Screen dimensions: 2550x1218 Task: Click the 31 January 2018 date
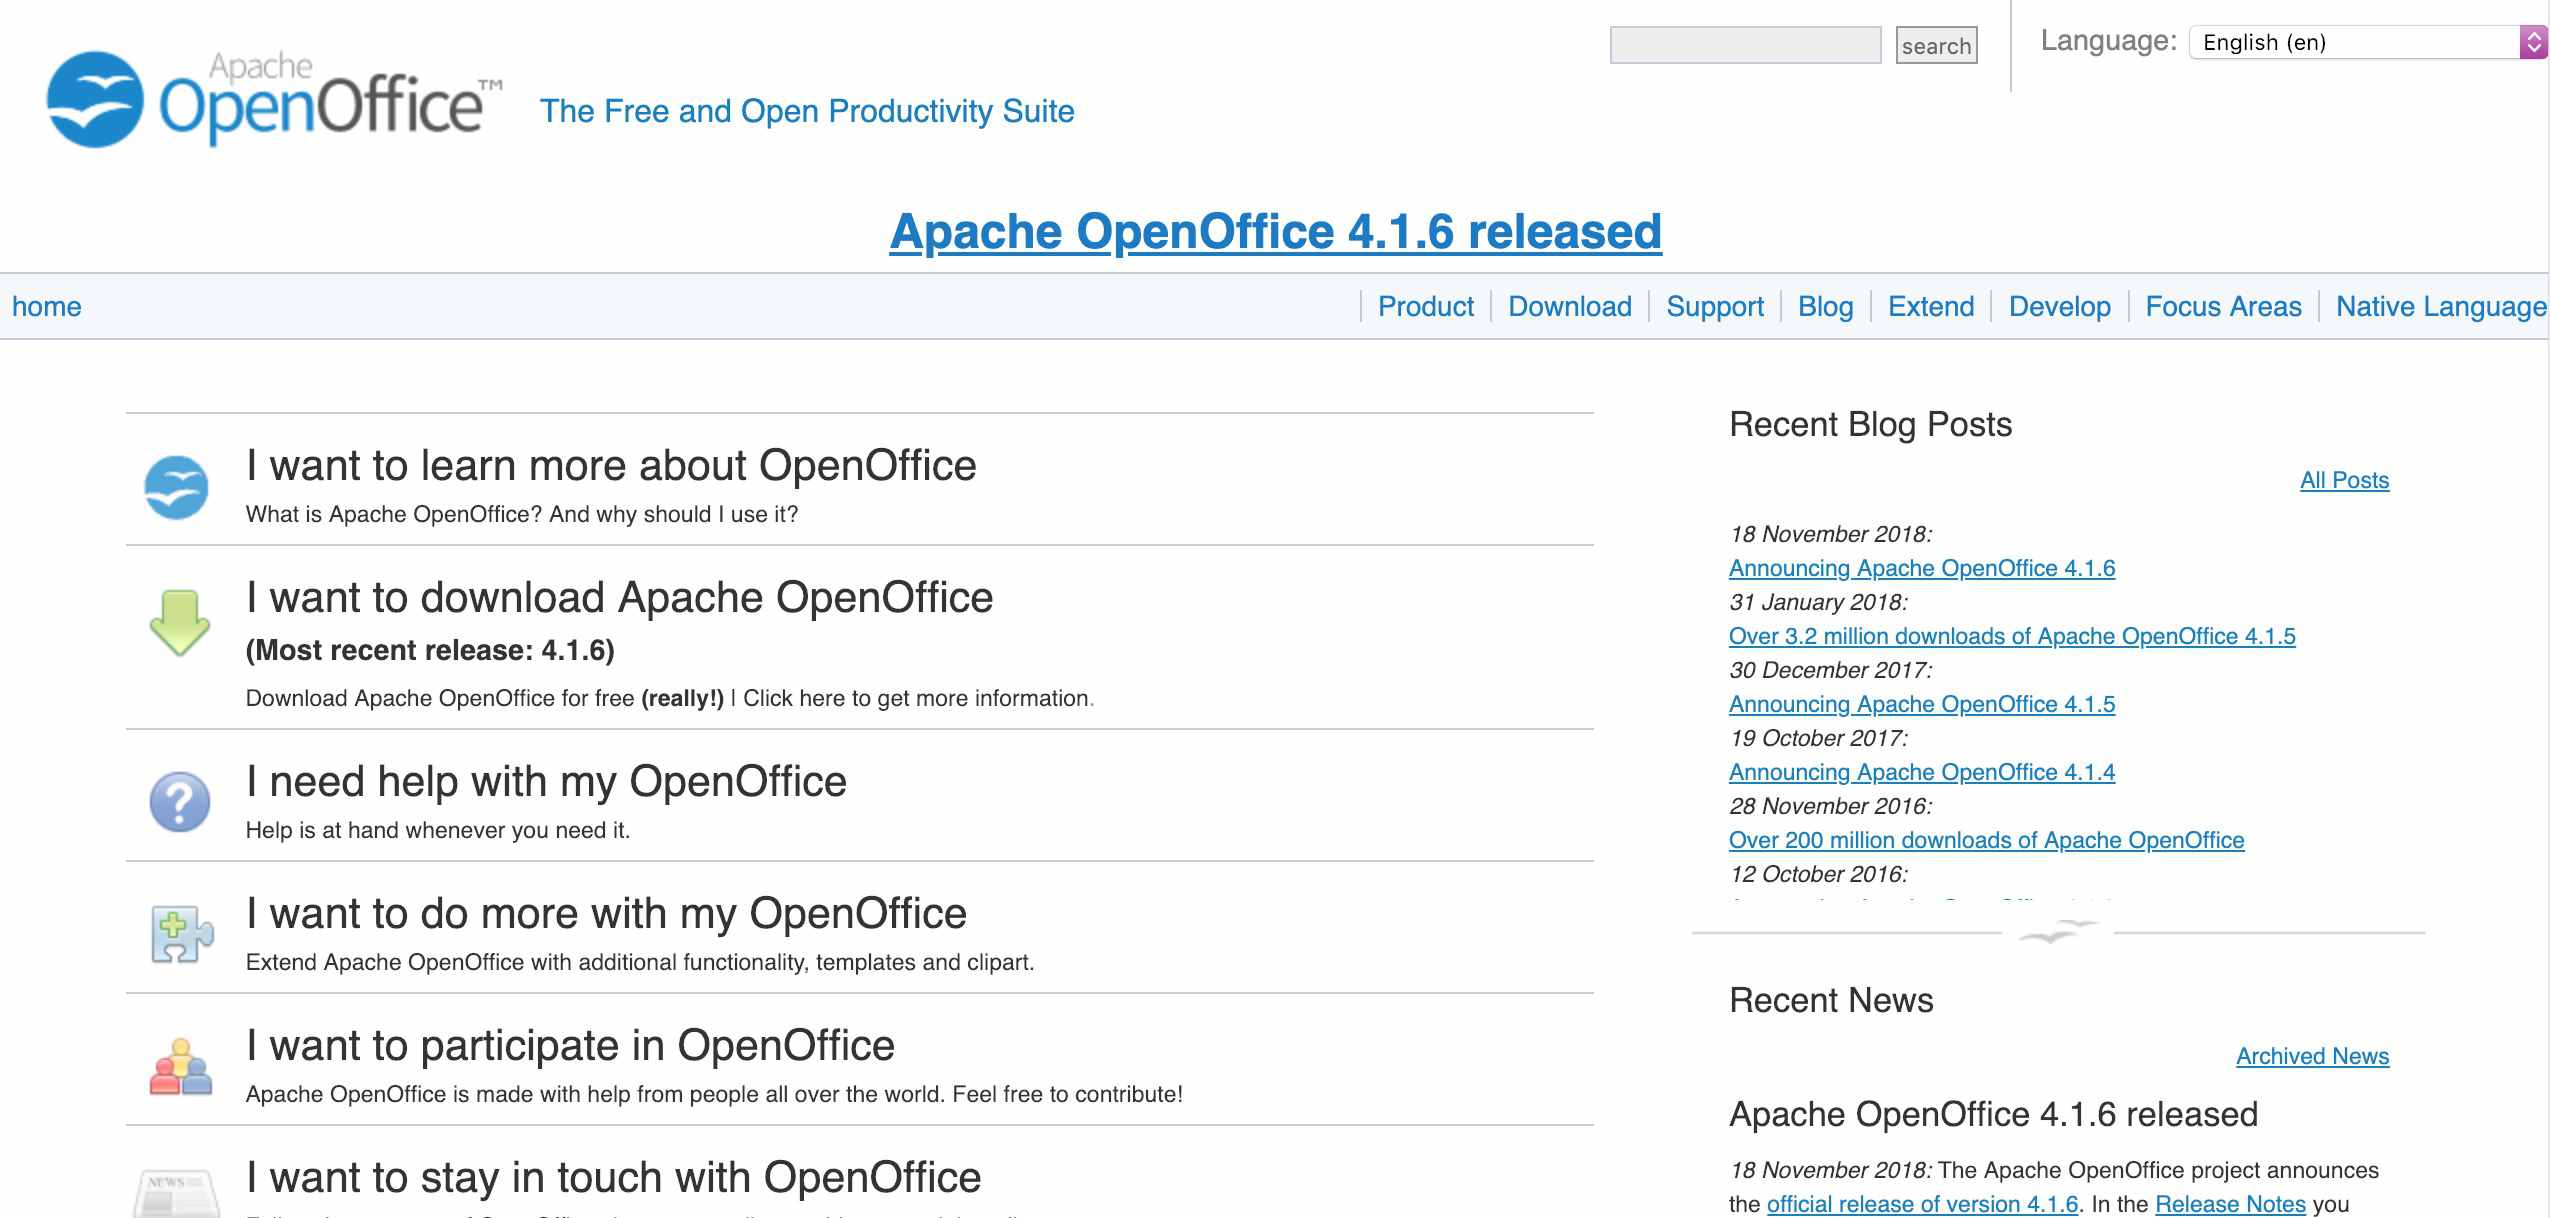tap(1818, 602)
